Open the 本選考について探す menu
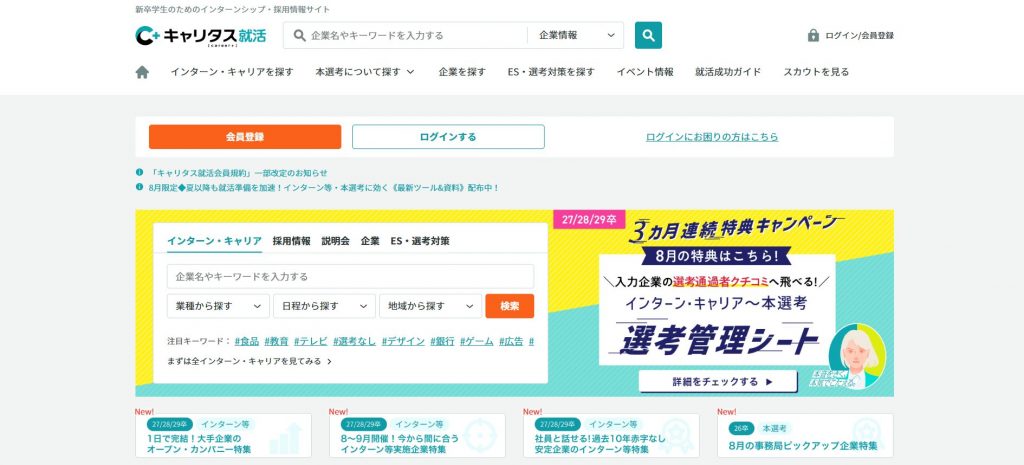This screenshot has width=1024, height=465. pos(364,72)
